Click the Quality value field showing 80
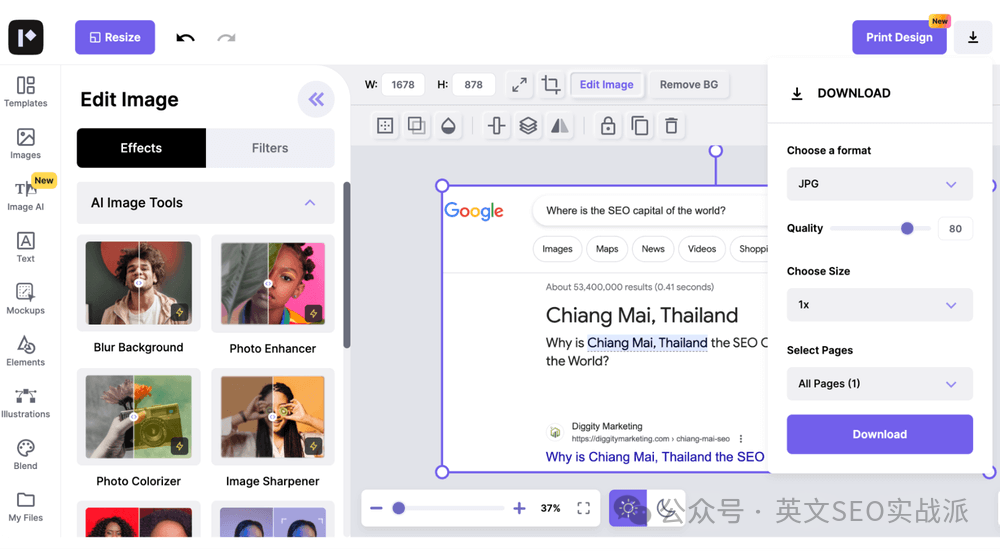This screenshot has height=551, width=1000. pyautogui.click(x=955, y=229)
